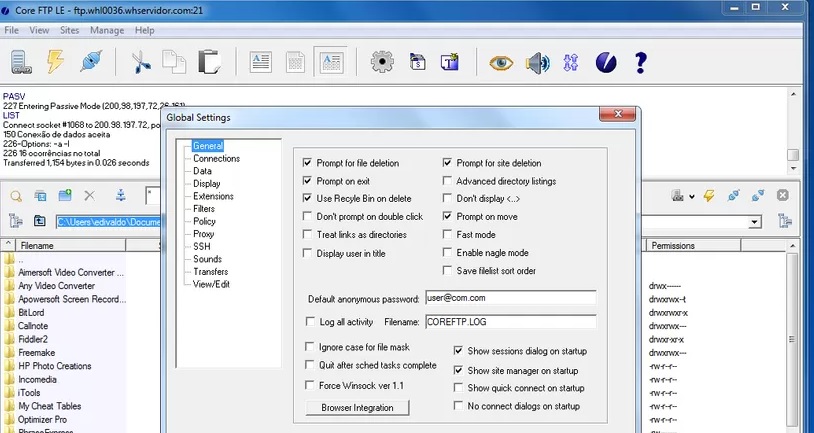
Task: Enable Save filelist sort order
Action: 447,270
